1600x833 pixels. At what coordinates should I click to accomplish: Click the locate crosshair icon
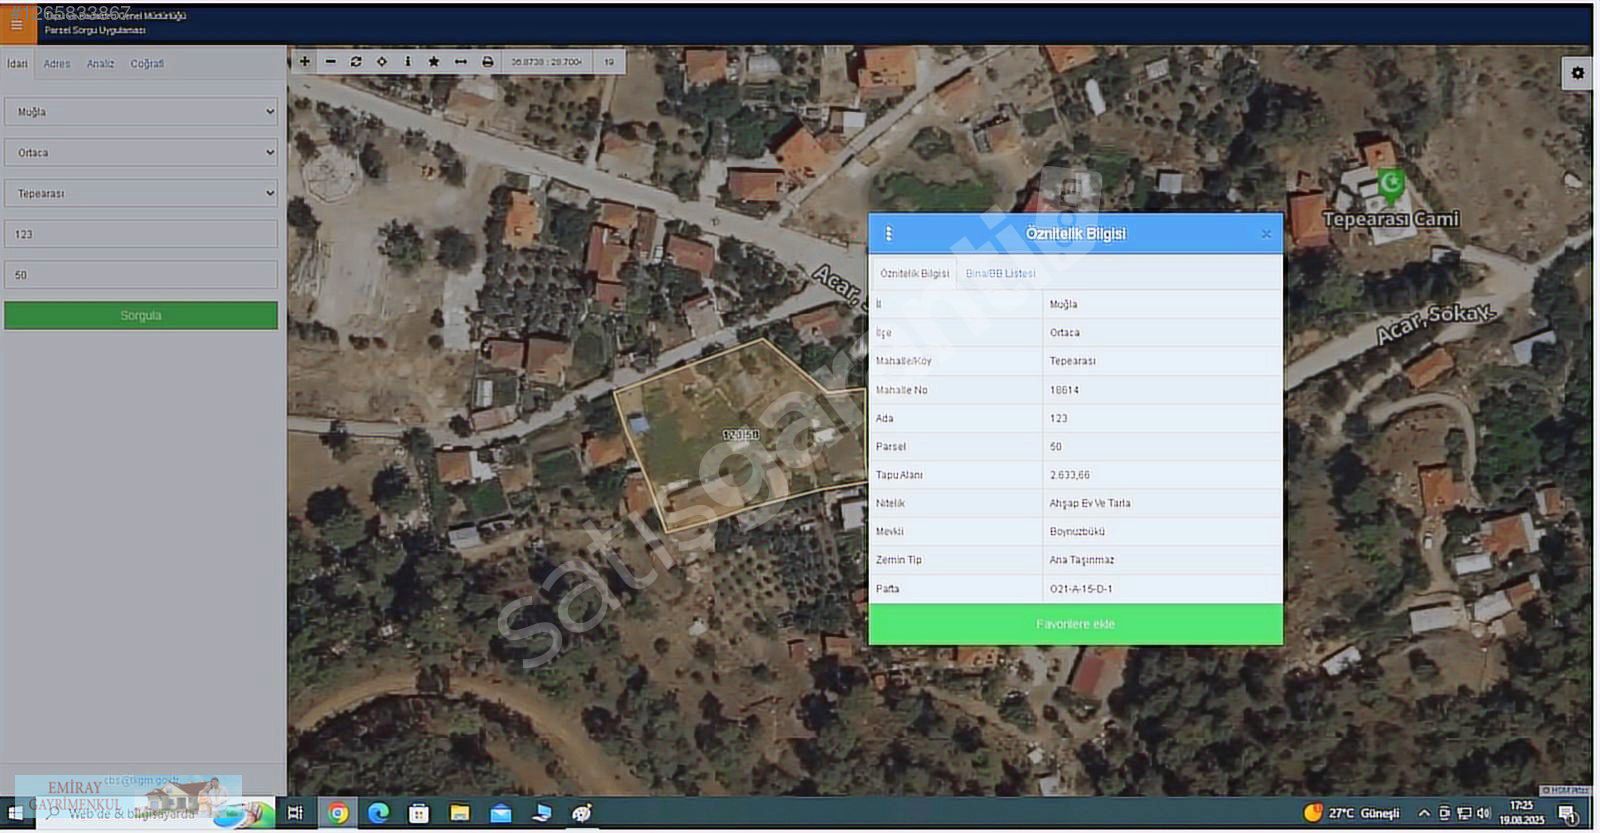click(382, 62)
